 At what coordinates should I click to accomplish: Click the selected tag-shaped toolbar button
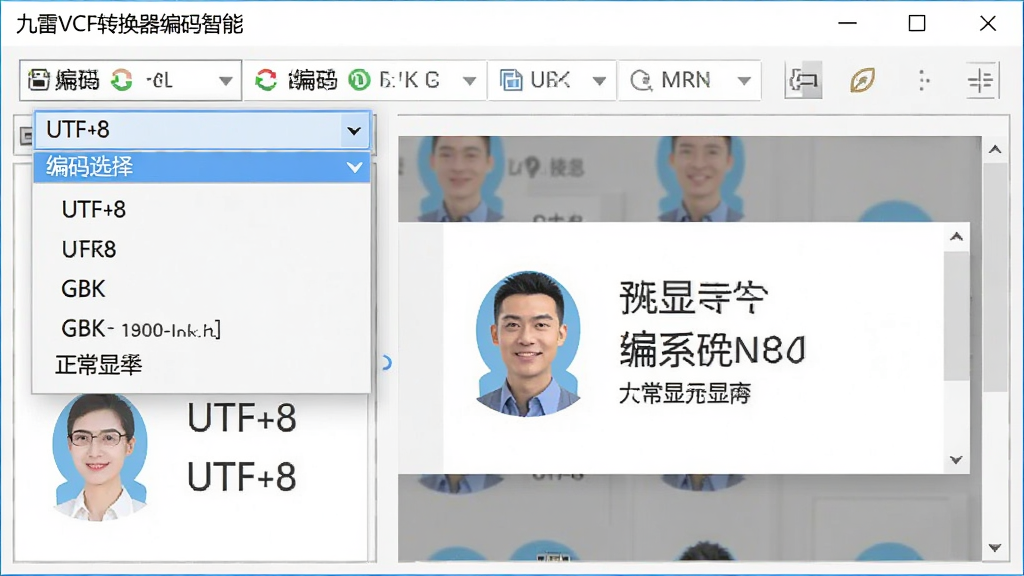(803, 80)
